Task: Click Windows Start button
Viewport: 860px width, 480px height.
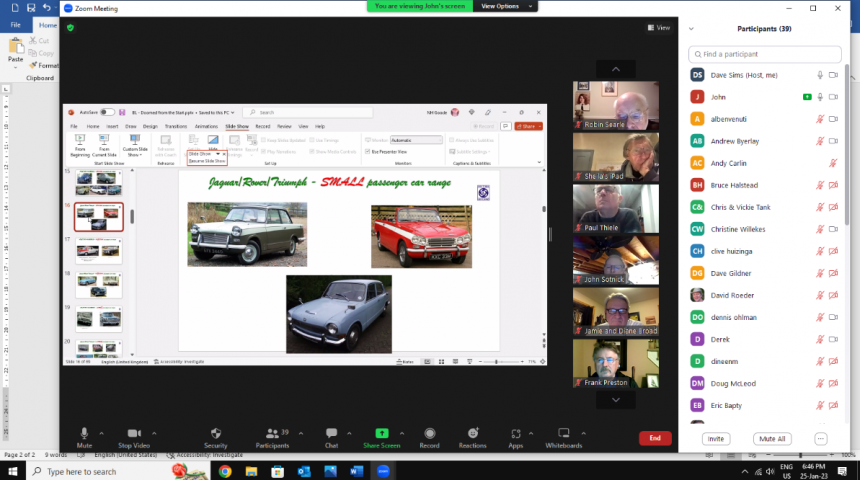Action: pos(13,471)
